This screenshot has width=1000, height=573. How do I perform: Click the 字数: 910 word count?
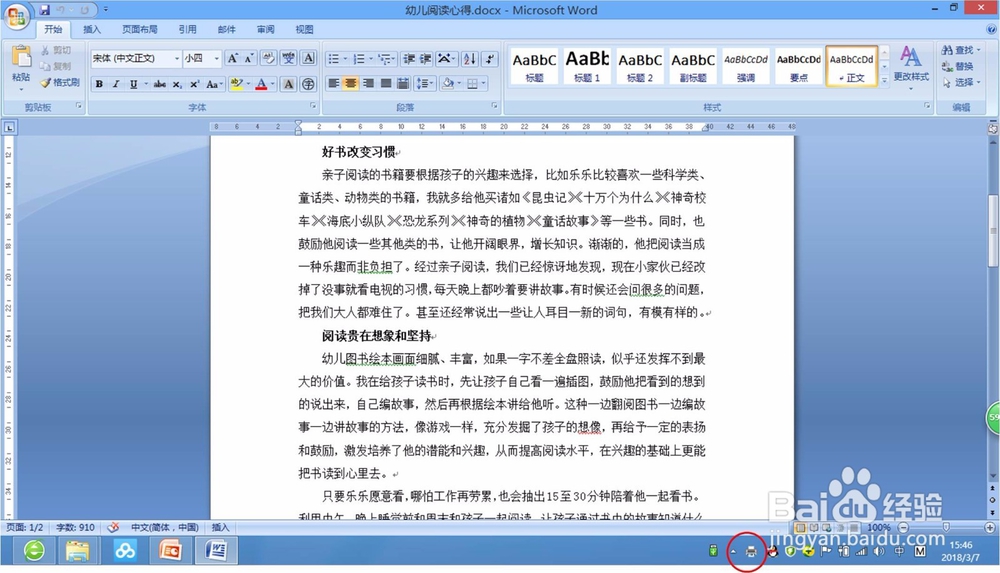coord(75,528)
